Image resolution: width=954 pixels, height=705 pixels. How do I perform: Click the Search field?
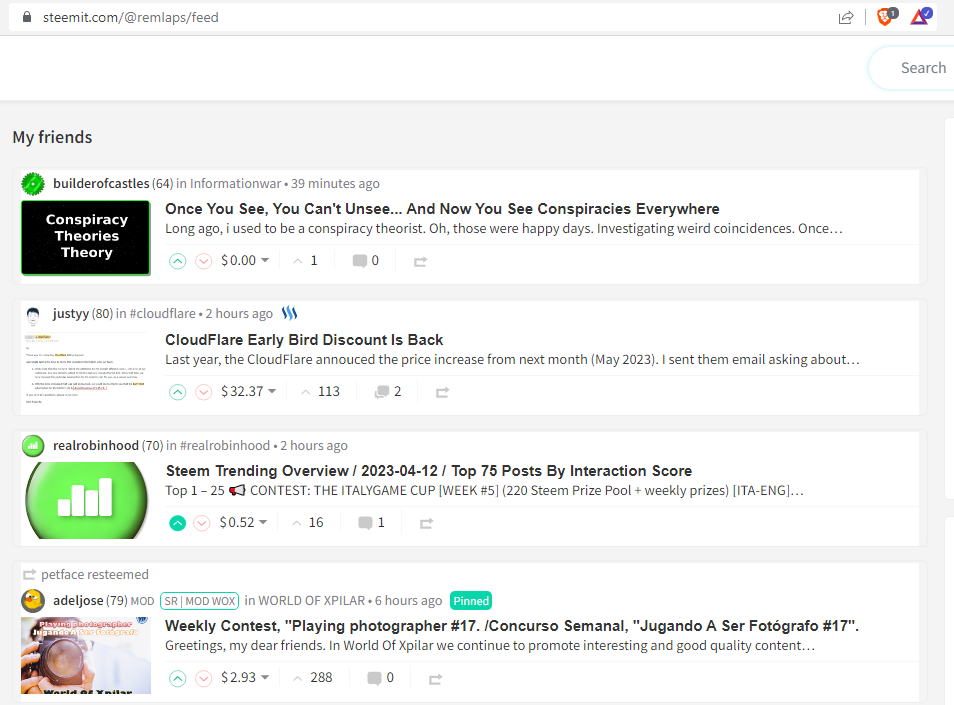(912, 68)
